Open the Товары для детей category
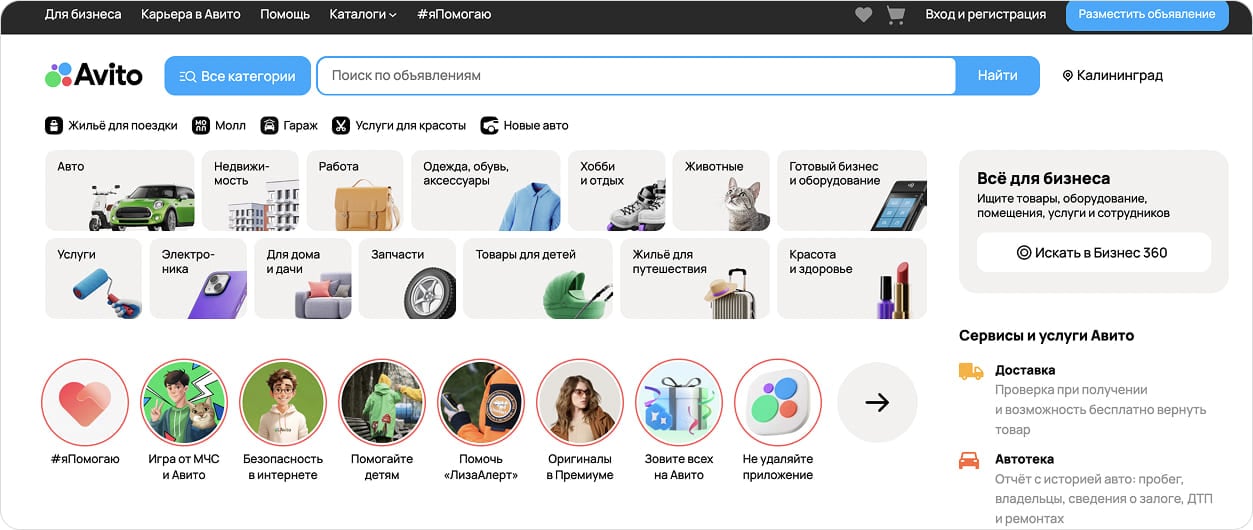Screen dimensions: 1253x530 pos(538,279)
